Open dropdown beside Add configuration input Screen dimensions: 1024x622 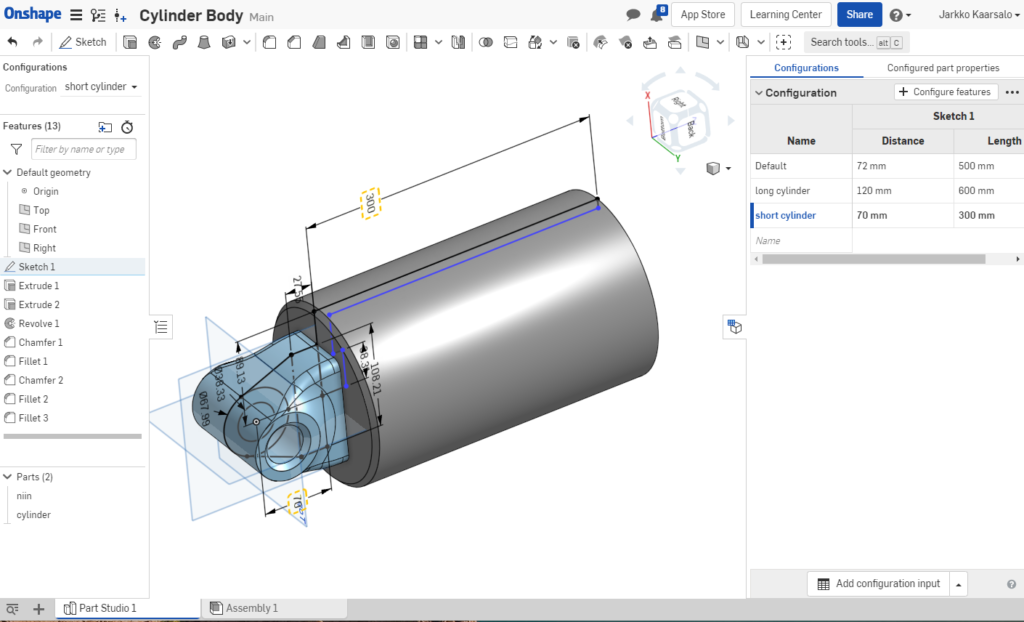pos(958,584)
